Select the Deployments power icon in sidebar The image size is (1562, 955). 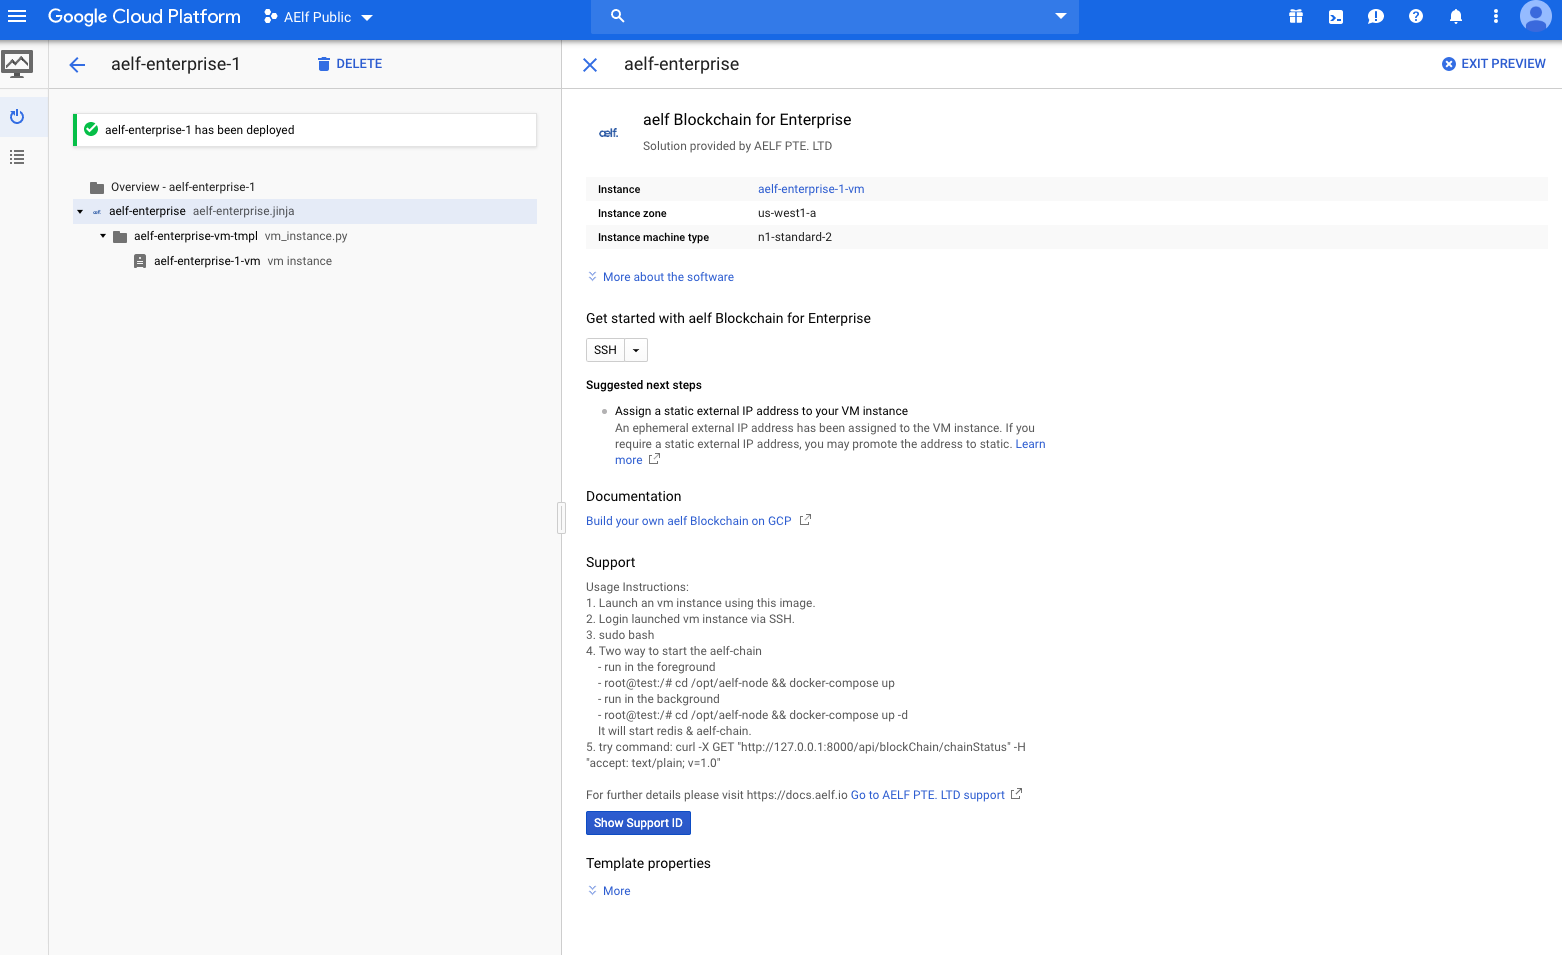pos(17,117)
